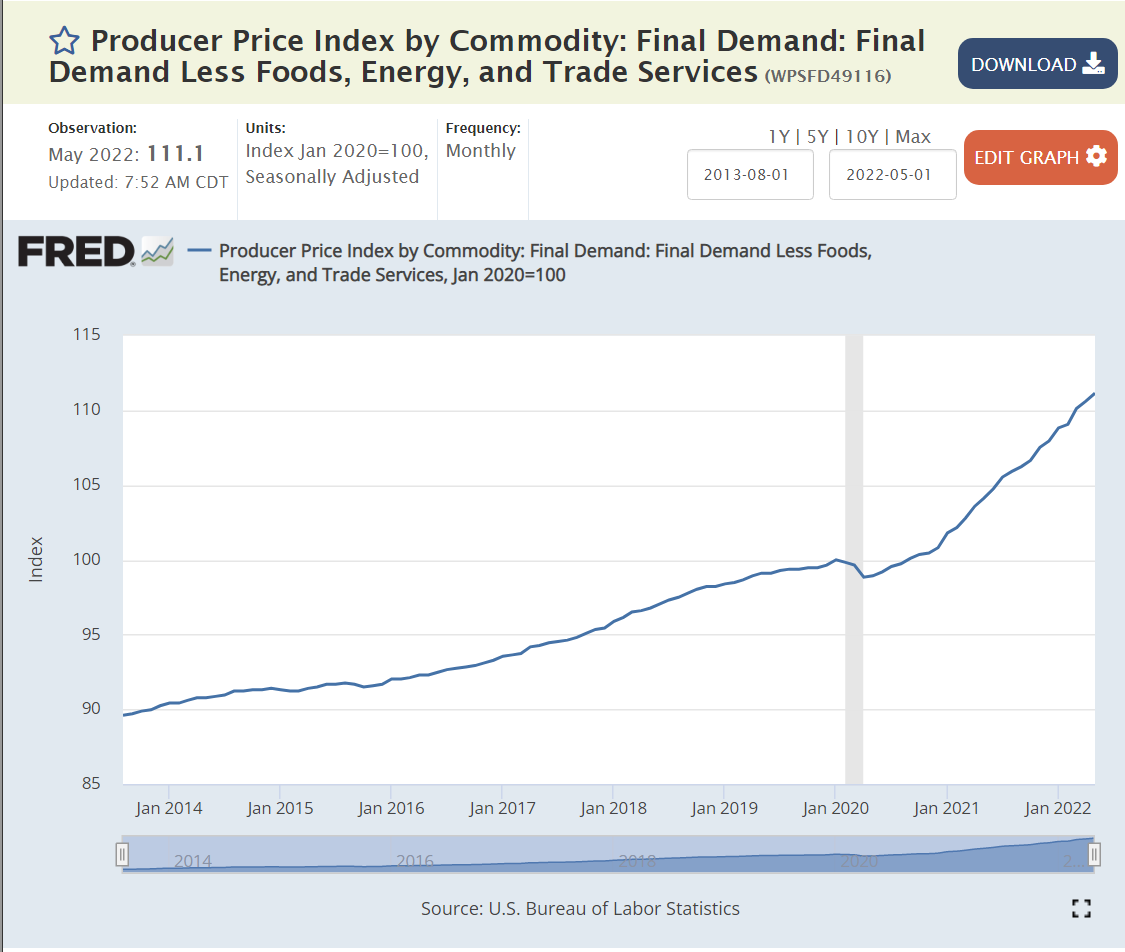This screenshot has height=952, width=1125.
Task: Open the EDIT GRAPH panel
Action: [1040, 158]
